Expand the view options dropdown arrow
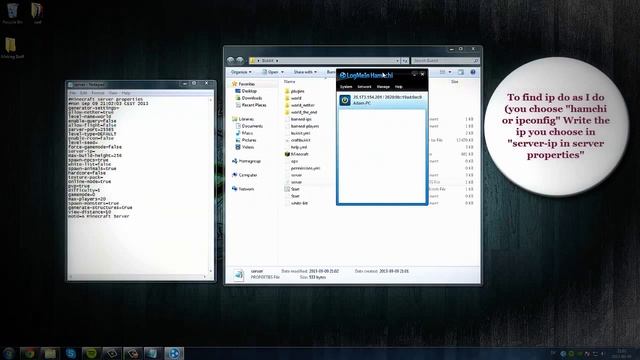 point(450,72)
